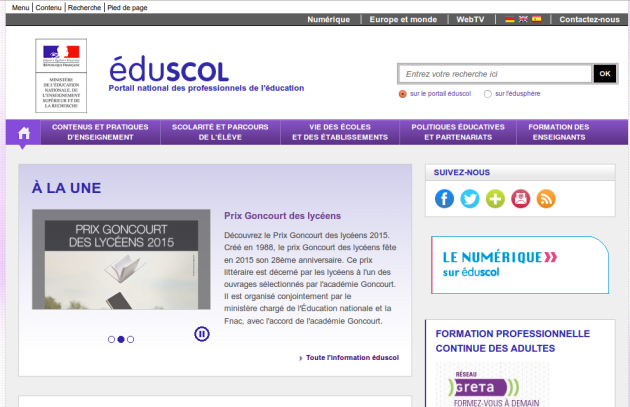The image size is (630, 407).
Task: Open 'Vie des écoles et des établissements' menu
Action: (340, 132)
